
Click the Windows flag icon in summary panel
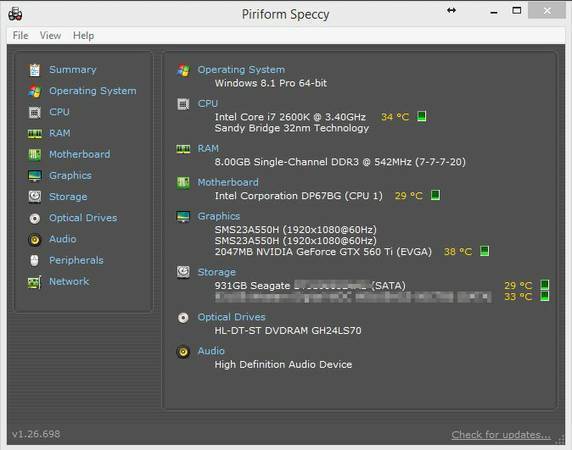(183, 70)
